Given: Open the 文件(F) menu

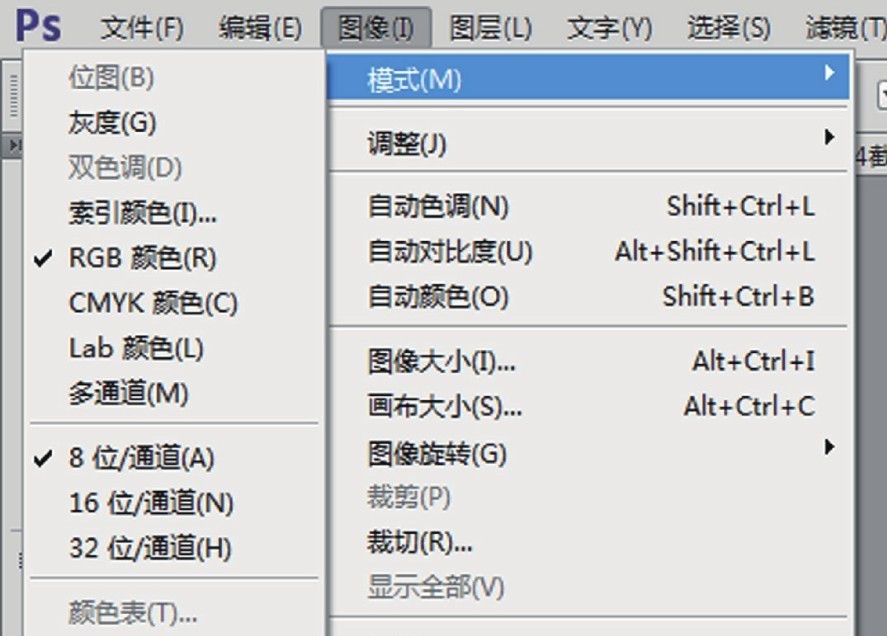Looking at the screenshot, I should coord(142,28).
